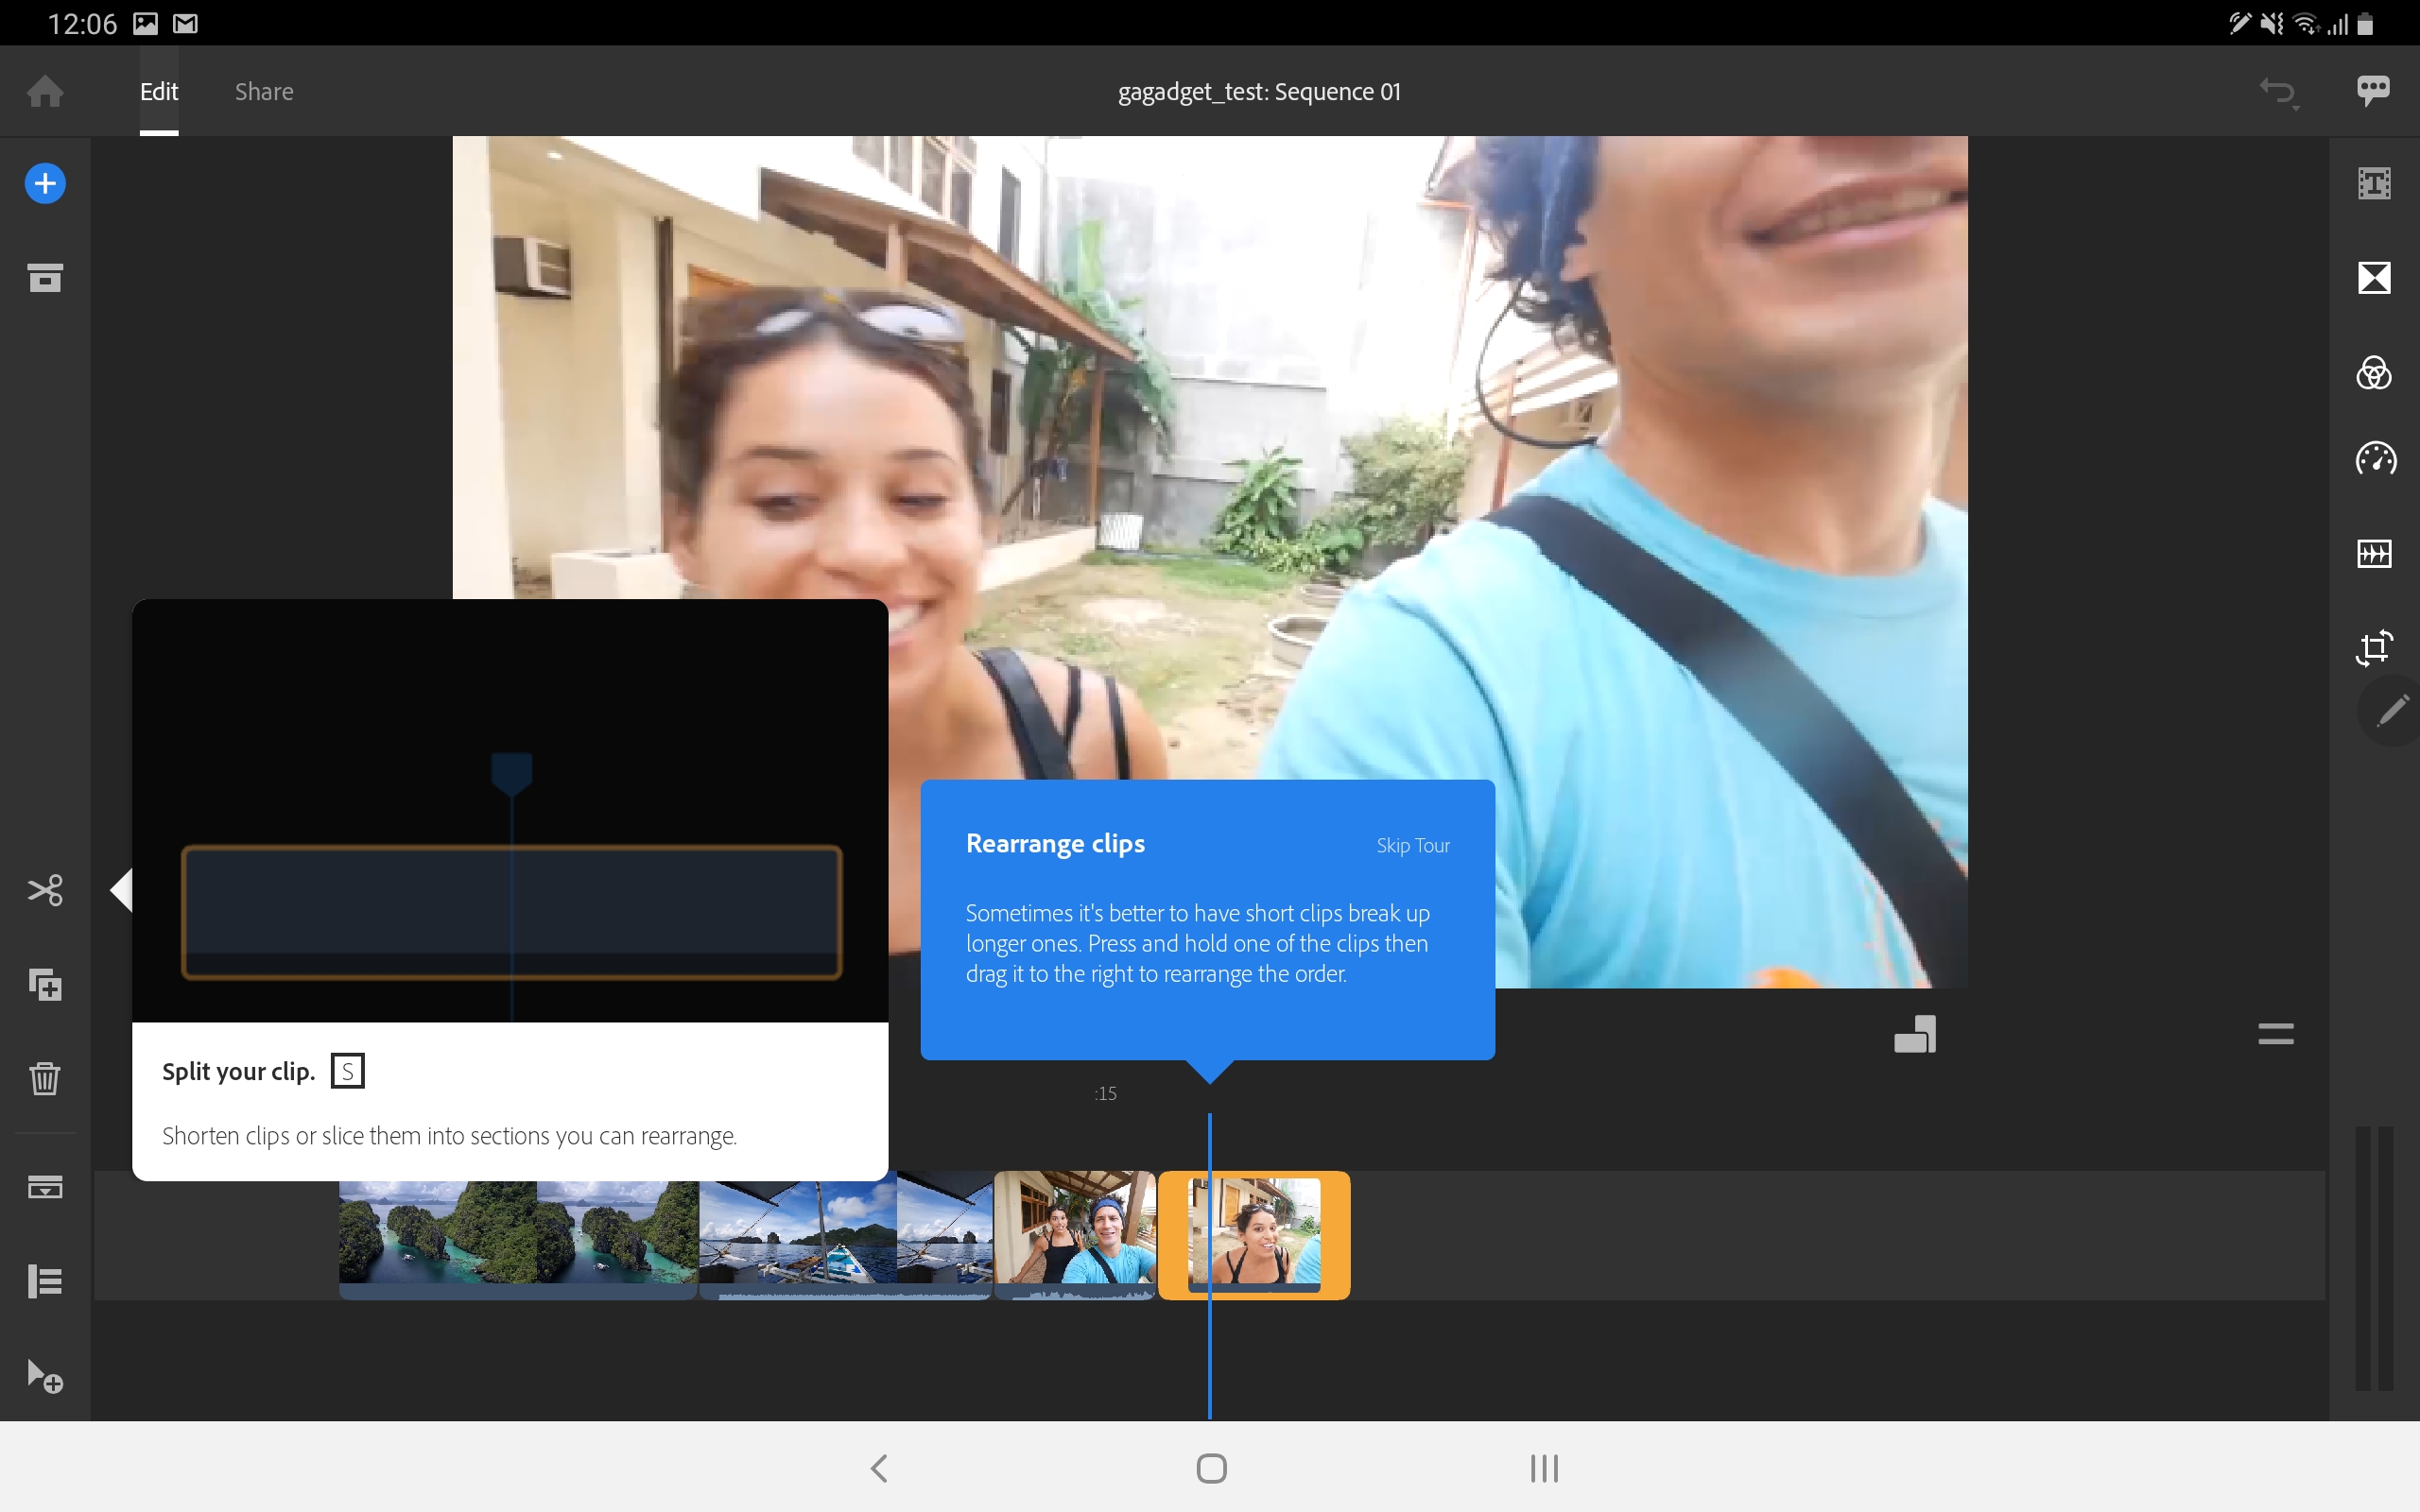Open the crop and transform panel
Viewport: 2420px width, 1512px height.
2374,647
